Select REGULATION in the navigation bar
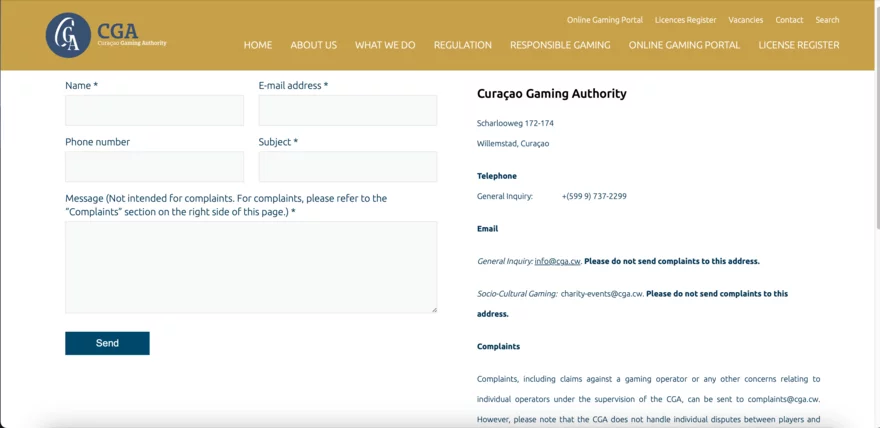Screen dimensions: 880x428 [462, 45]
